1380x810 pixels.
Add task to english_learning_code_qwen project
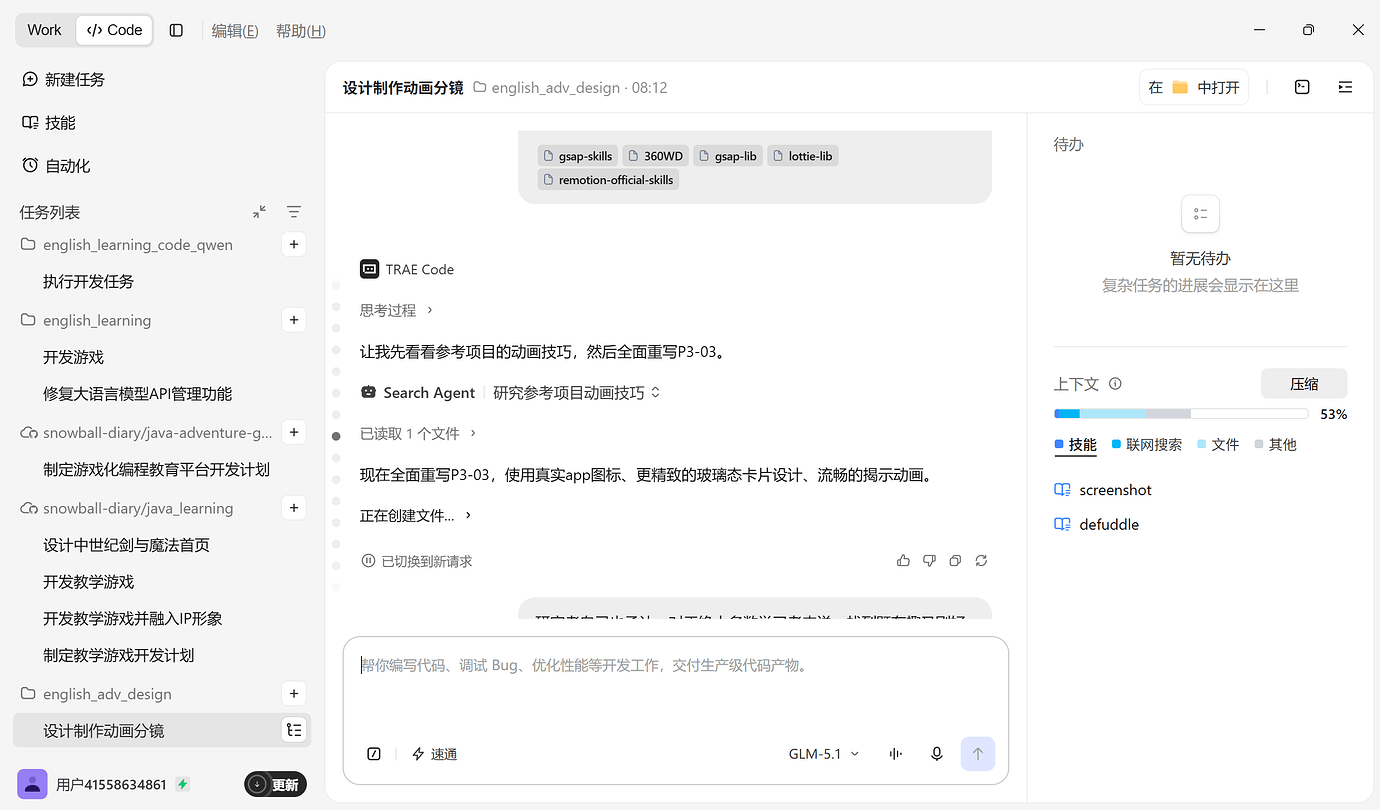294,244
